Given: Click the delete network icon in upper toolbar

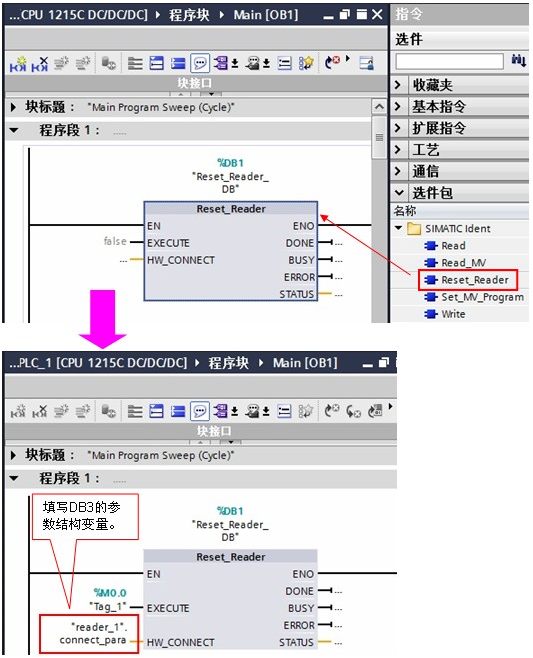Looking at the screenshot, I should click(40, 63).
